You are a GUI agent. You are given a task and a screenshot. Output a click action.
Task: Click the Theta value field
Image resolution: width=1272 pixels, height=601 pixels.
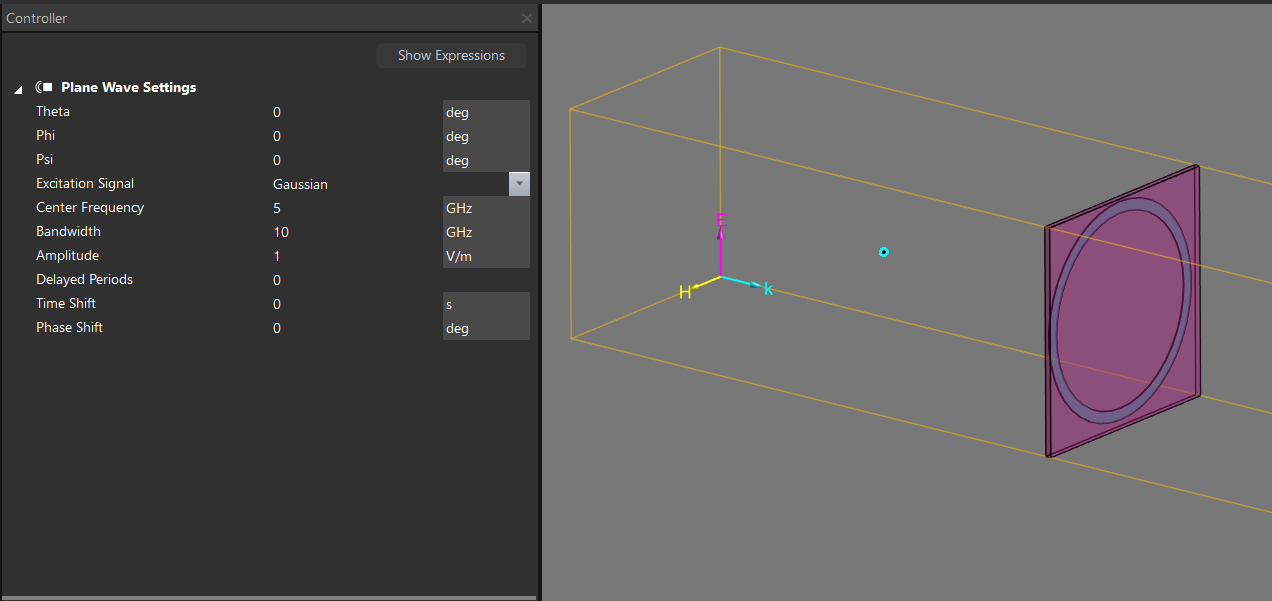pyautogui.click(x=350, y=112)
